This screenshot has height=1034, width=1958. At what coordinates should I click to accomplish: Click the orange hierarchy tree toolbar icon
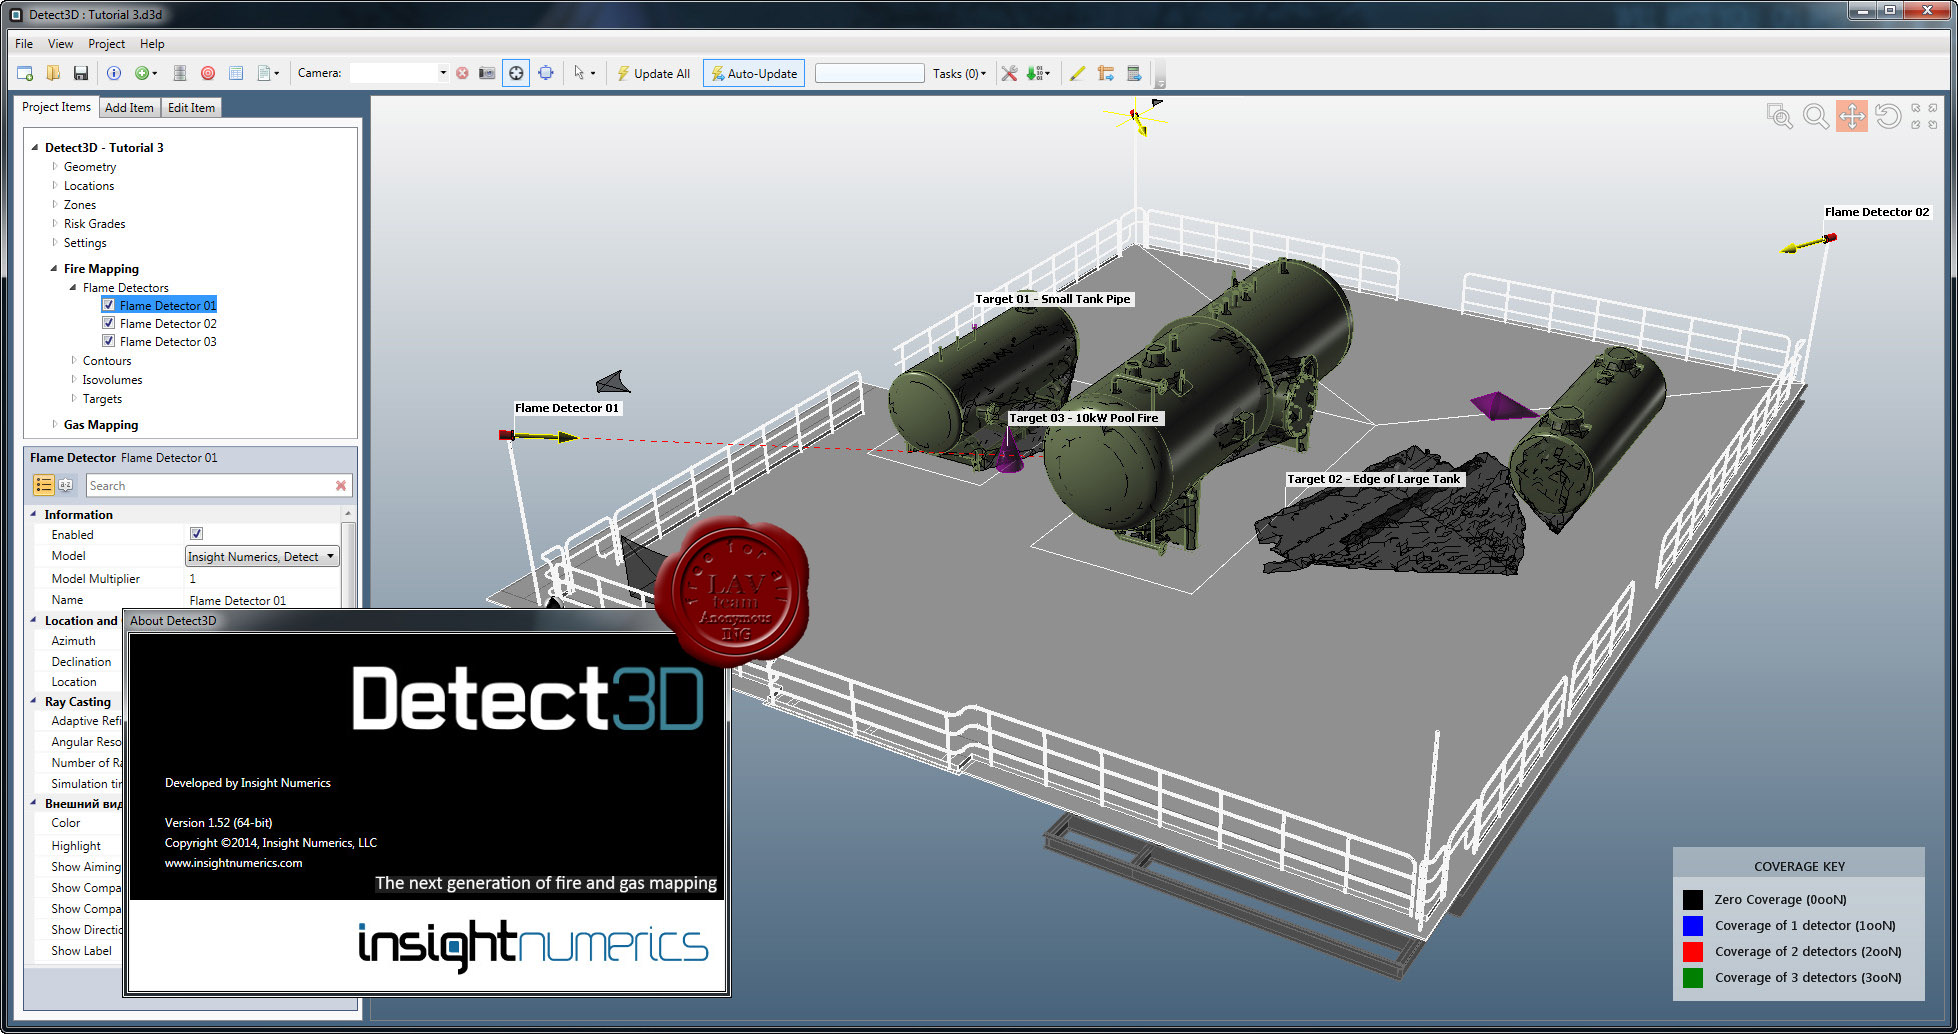tap(1105, 73)
